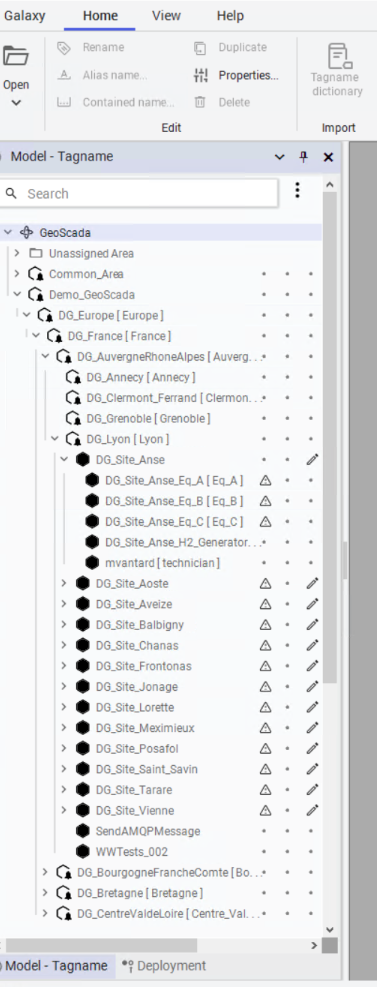Collapse the DG_Lyon node

pos(54,439)
